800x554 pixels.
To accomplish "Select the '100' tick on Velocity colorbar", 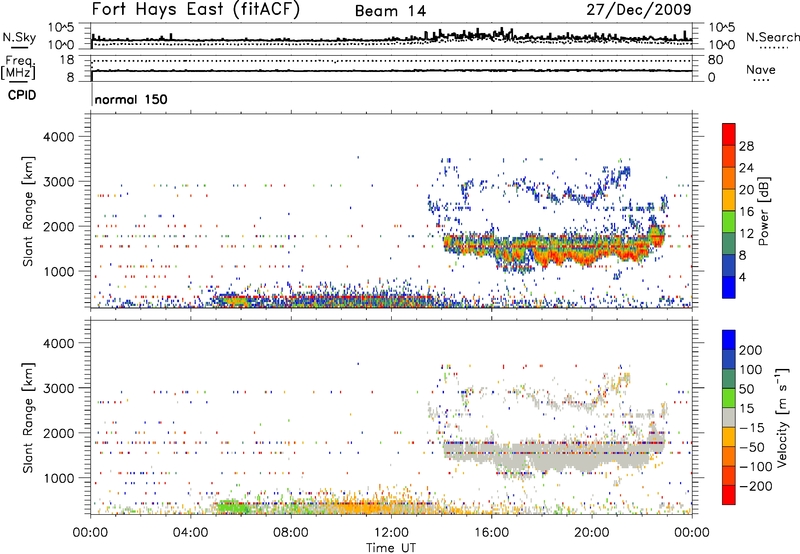I will click(751, 369).
